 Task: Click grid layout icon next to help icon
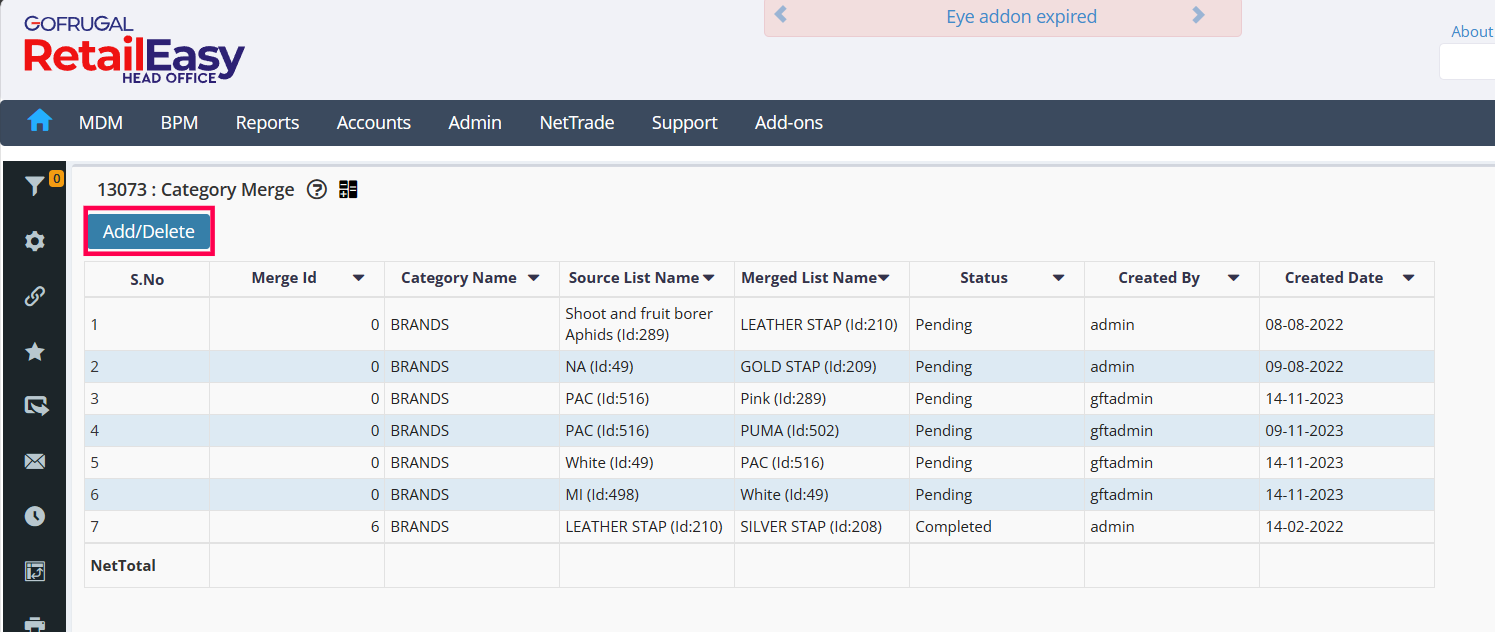click(x=348, y=189)
